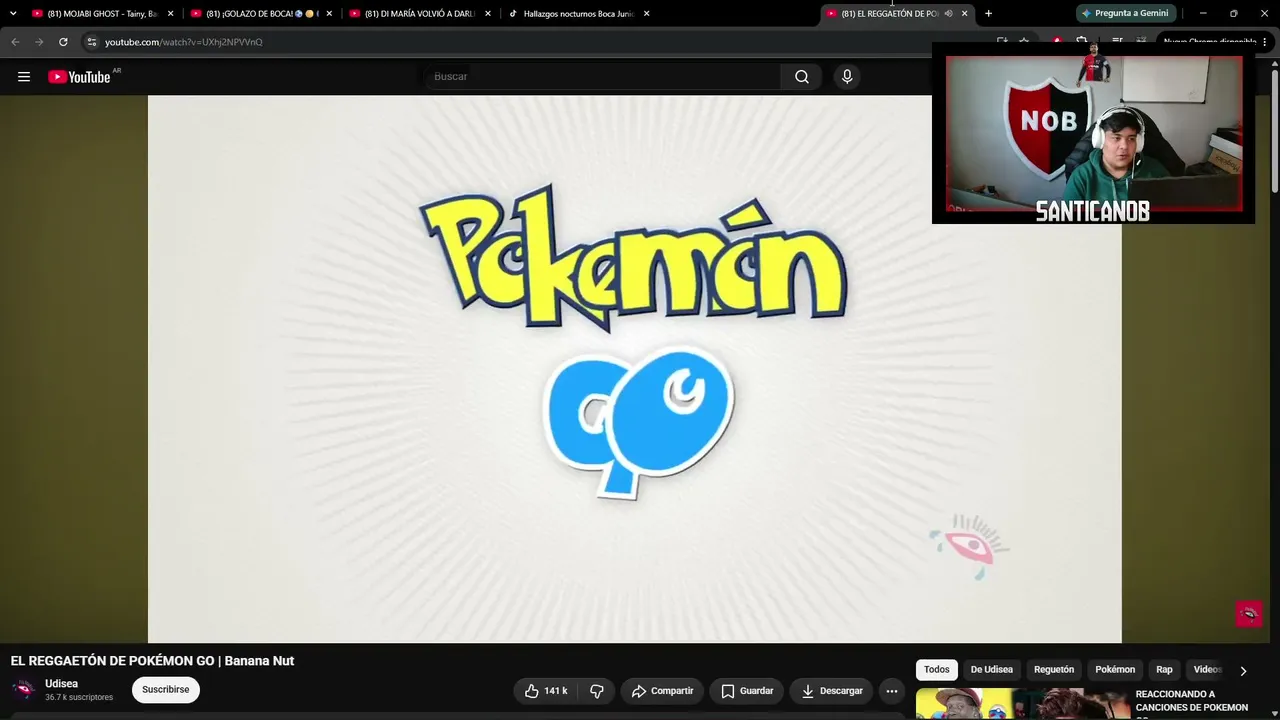This screenshot has width=1280, height=720.
Task: Subscribe with the Suscribirse button
Action: click(x=165, y=690)
